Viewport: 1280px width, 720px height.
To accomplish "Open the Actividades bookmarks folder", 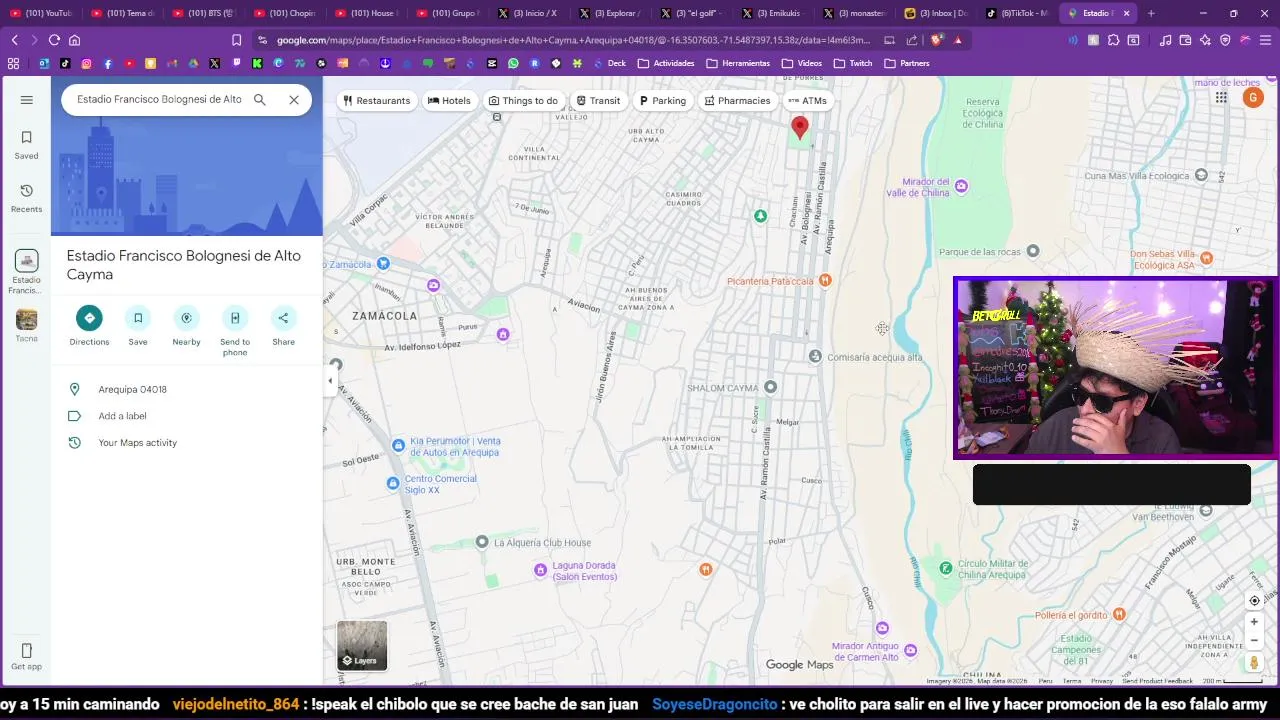I will coord(665,63).
